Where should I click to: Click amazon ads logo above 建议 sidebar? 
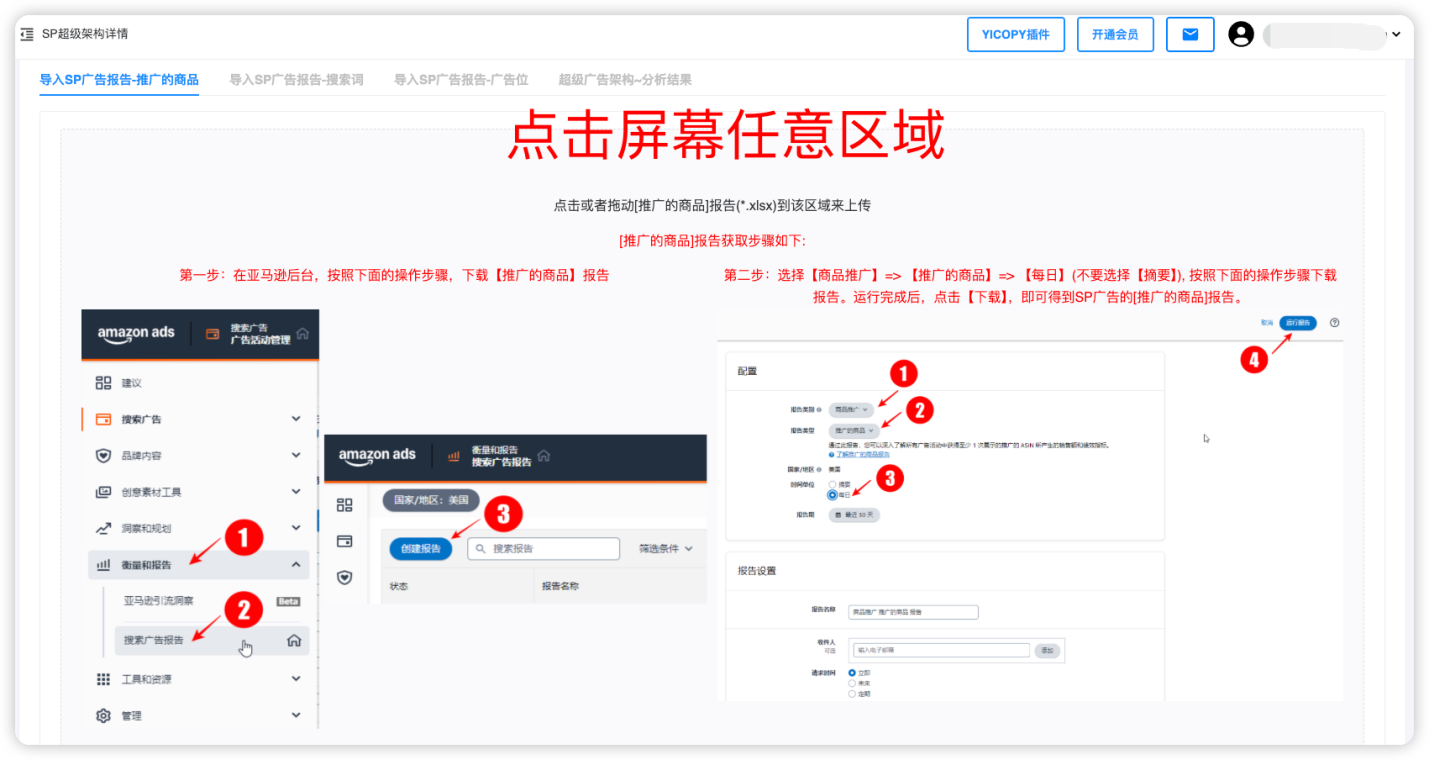point(136,334)
